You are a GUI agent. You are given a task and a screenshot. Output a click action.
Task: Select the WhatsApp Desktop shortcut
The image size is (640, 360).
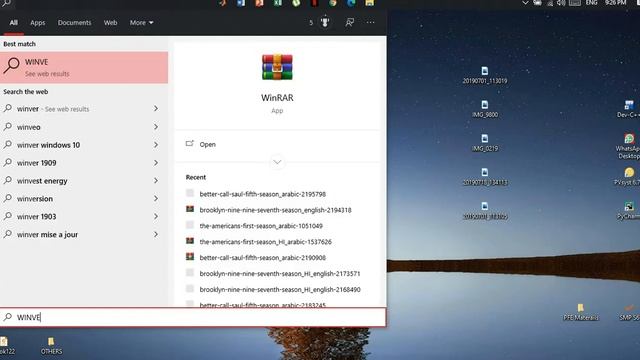click(629, 146)
